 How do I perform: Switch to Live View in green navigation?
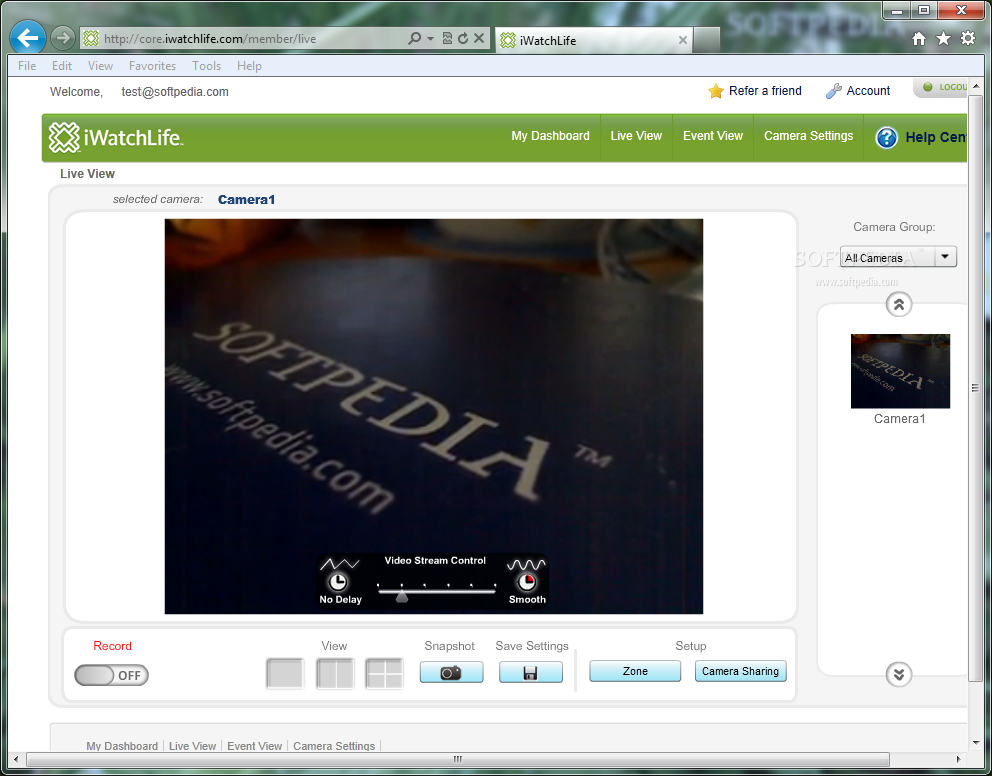[x=636, y=136]
